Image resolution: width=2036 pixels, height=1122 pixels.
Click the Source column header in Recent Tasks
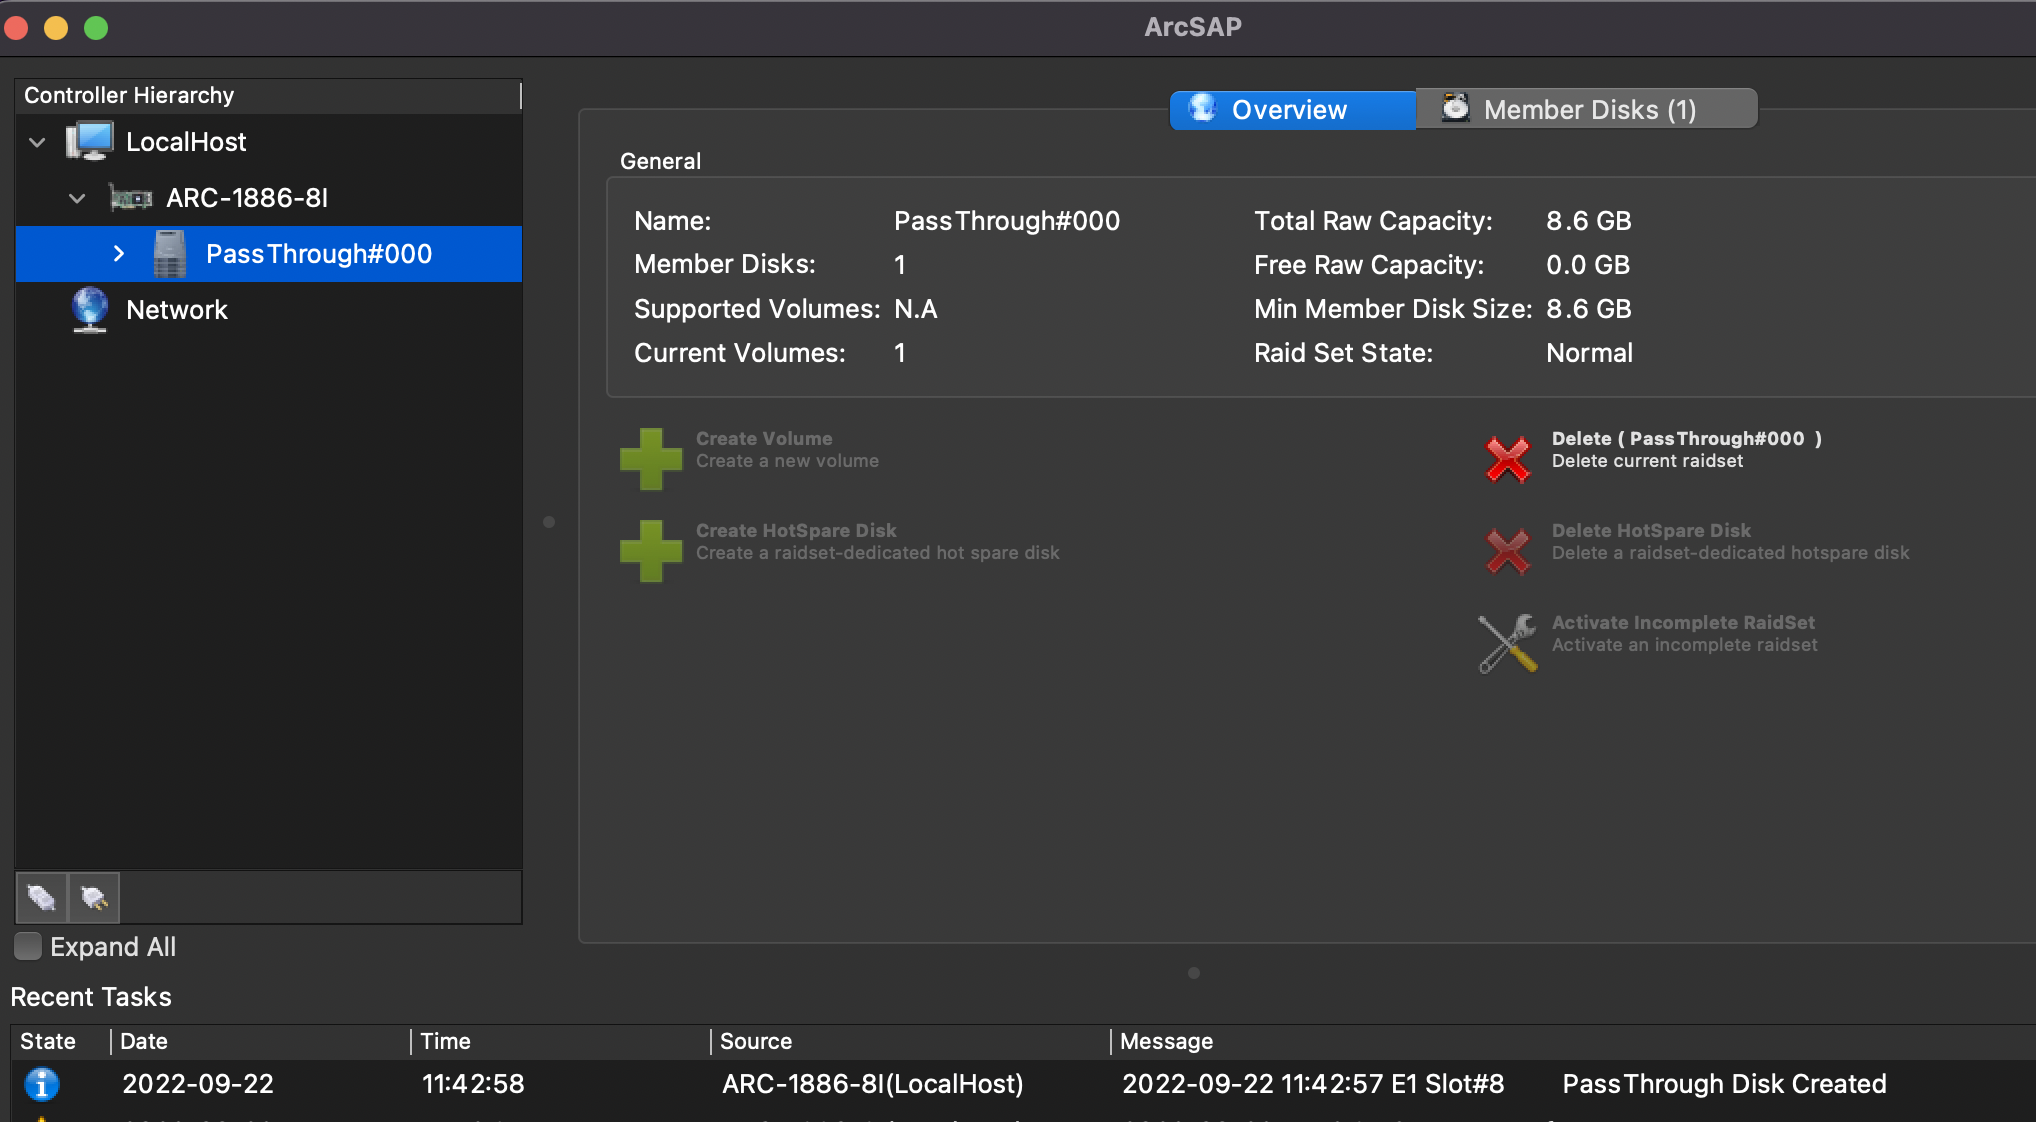pyautogui.click(x=755, y=1041)
